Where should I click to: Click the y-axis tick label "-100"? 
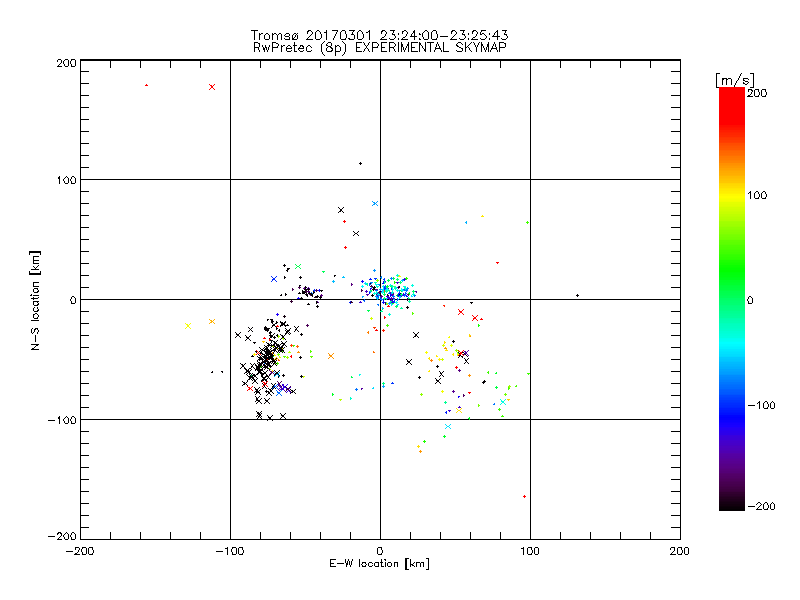(62, 420)
